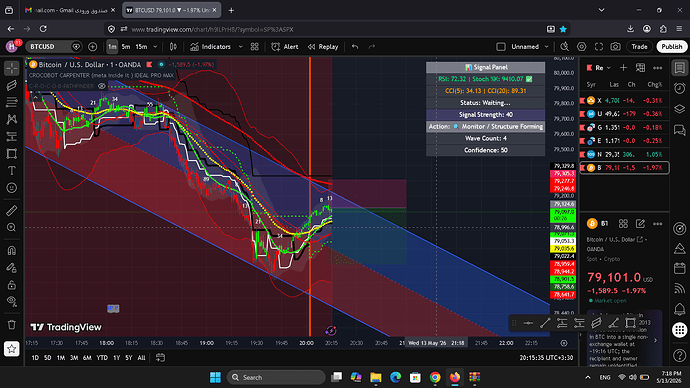Open the Fibonacci retracement tools

click(x=12, y=102)
